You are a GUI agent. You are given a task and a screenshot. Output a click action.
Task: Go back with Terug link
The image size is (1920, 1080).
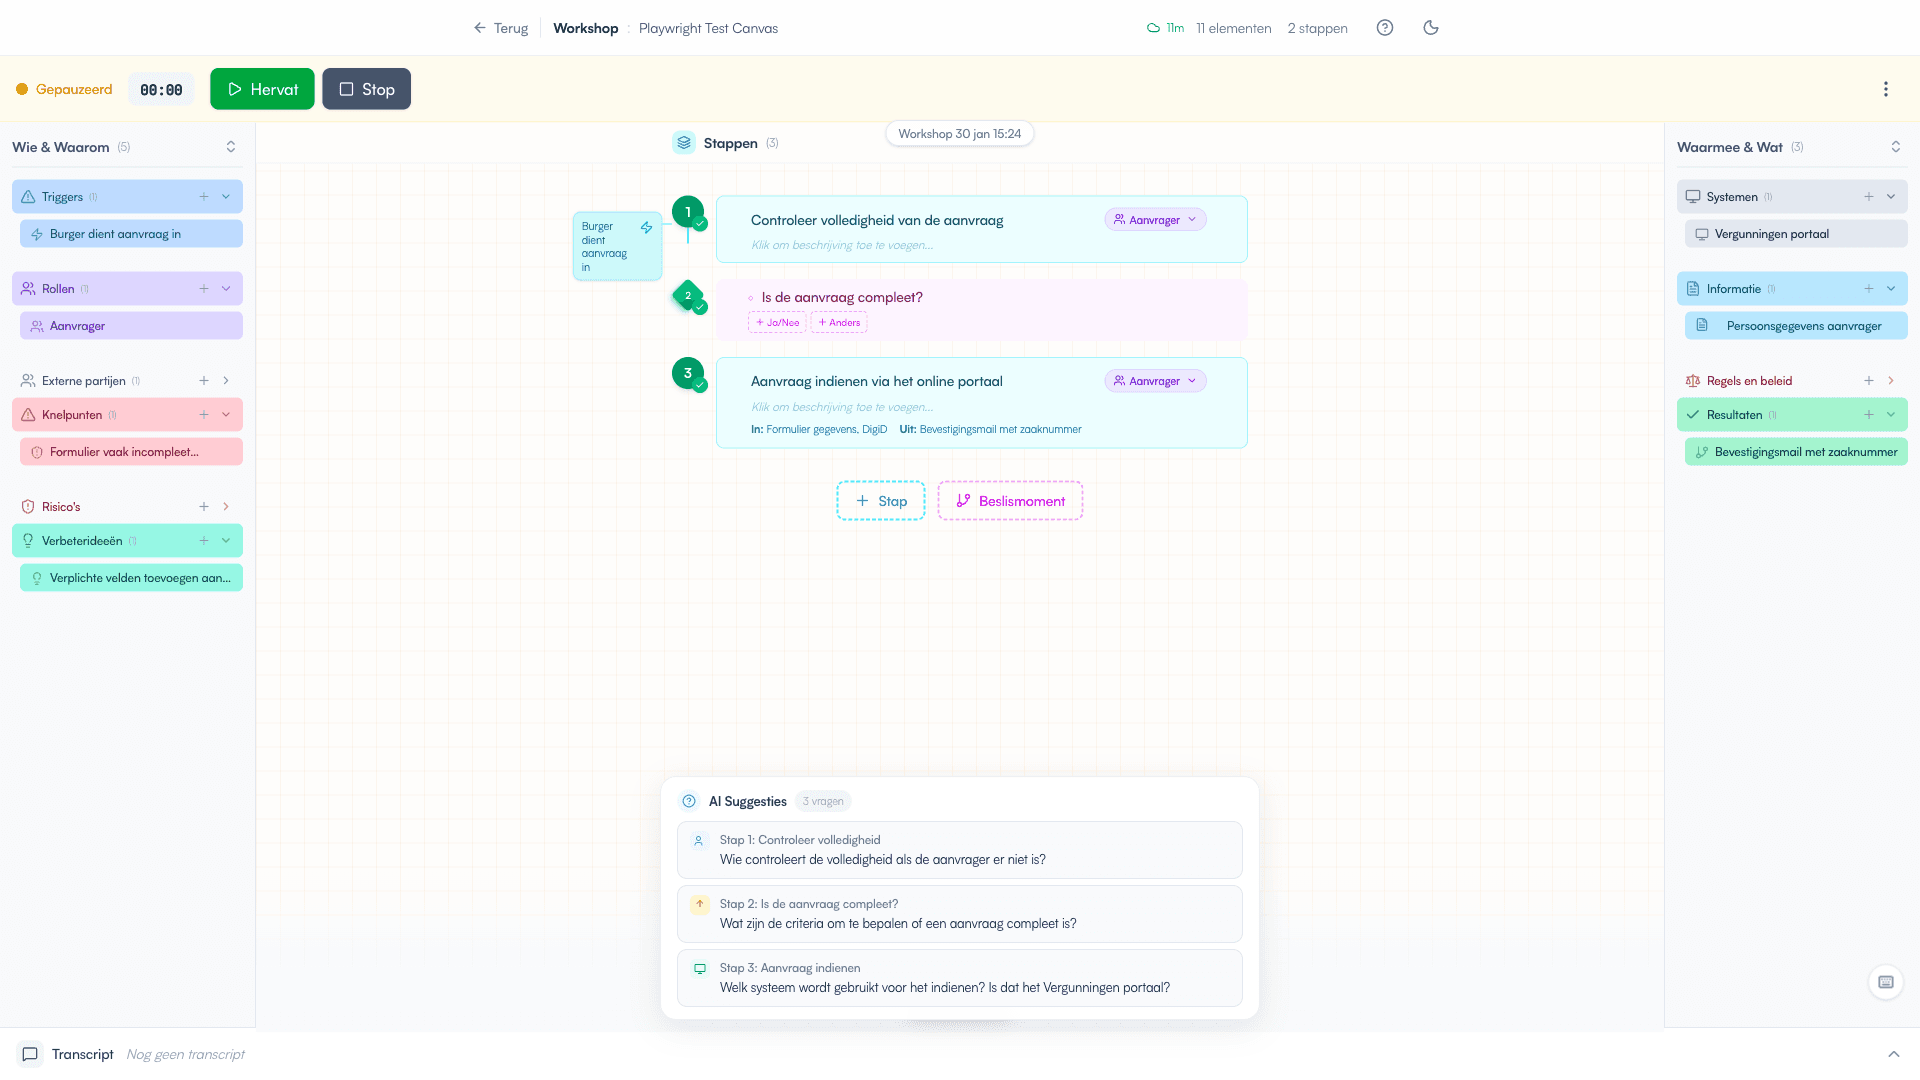point(501,28)
